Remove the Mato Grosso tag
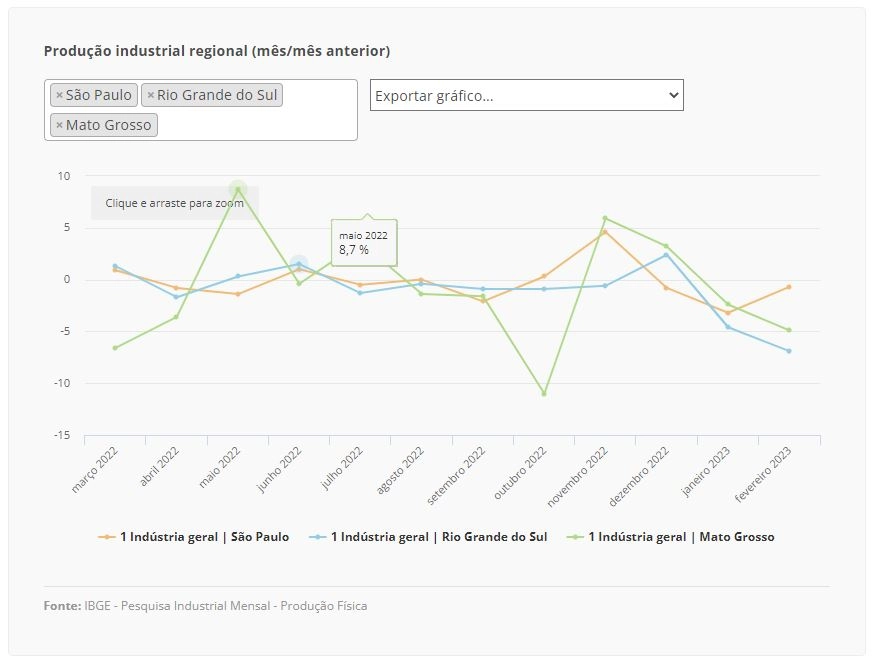Viewport: 876px width, 663px height. (59, 125)
